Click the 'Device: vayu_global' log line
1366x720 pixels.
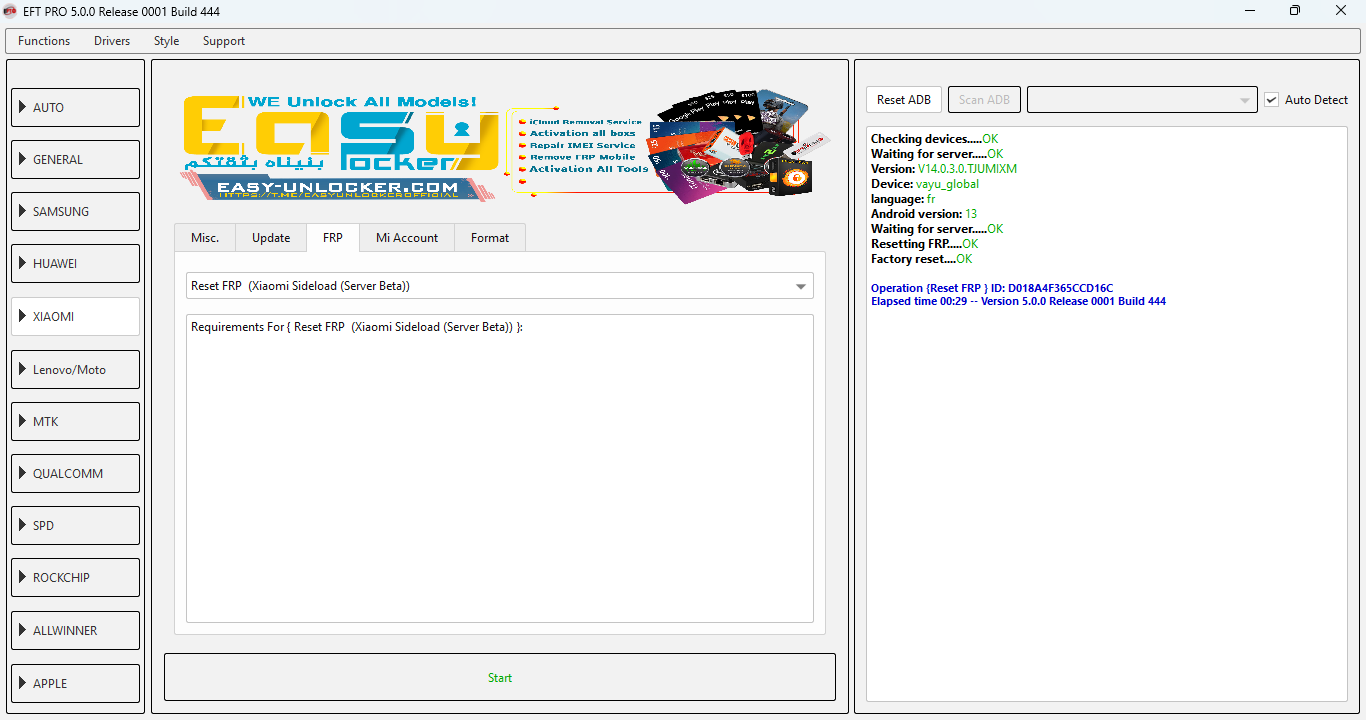925,184
